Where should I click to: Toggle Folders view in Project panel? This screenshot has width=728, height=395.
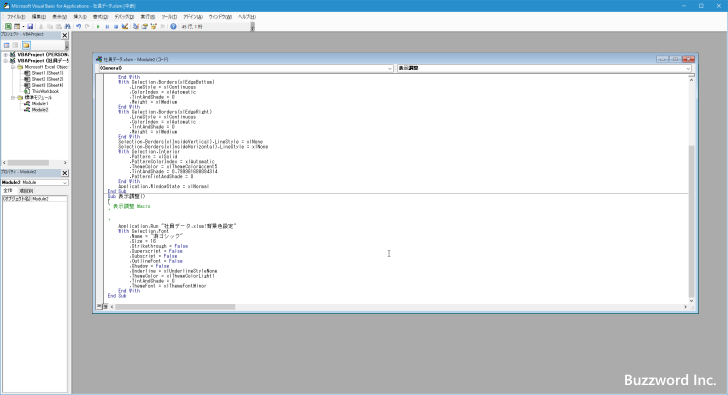[x=26, y=45]
